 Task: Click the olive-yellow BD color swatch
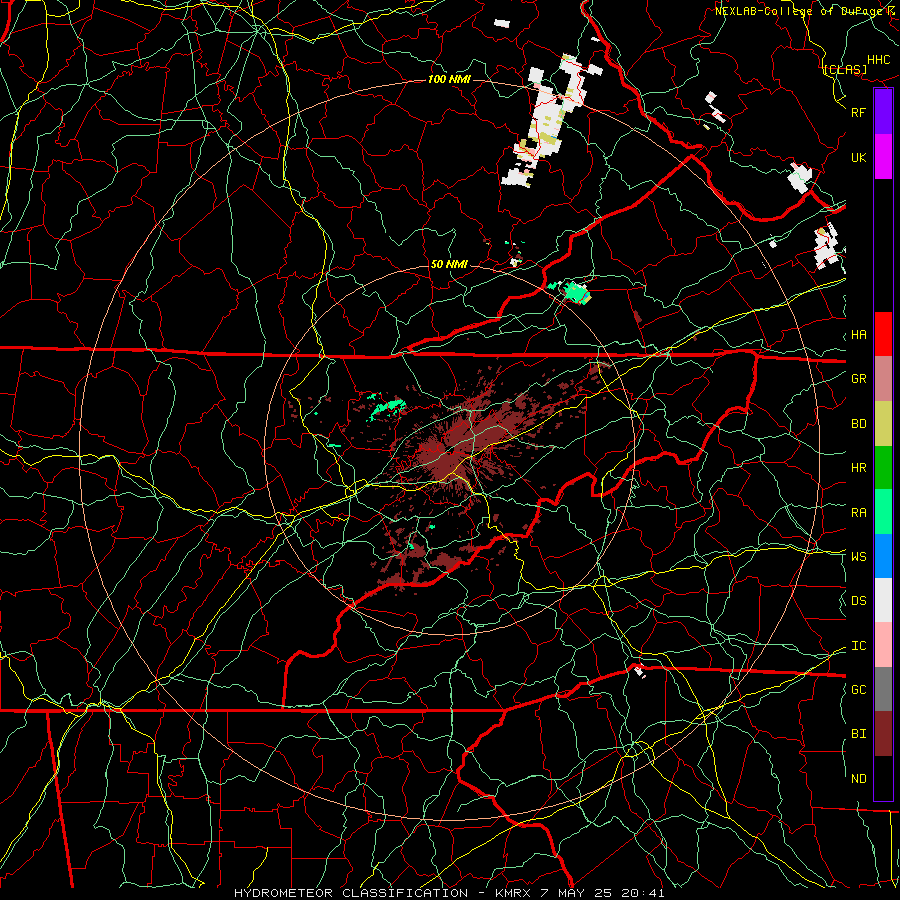pyautogui.click(x=883, y=424)
